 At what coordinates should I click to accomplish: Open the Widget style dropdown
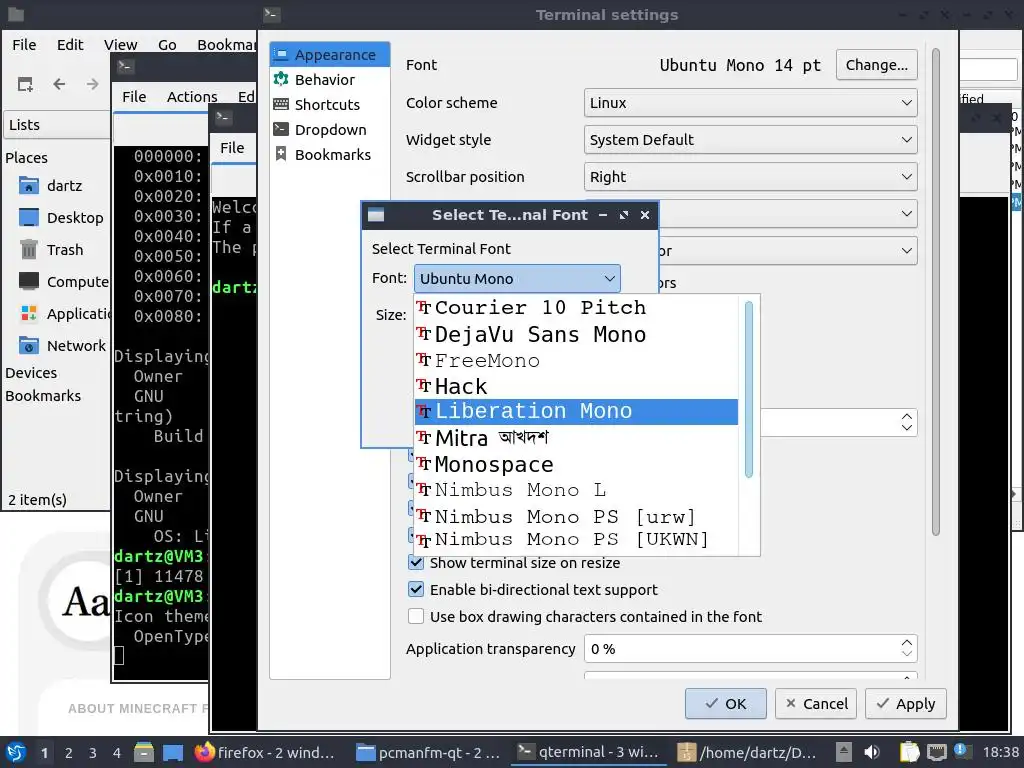pyautogui.click(x=750, y=140)
